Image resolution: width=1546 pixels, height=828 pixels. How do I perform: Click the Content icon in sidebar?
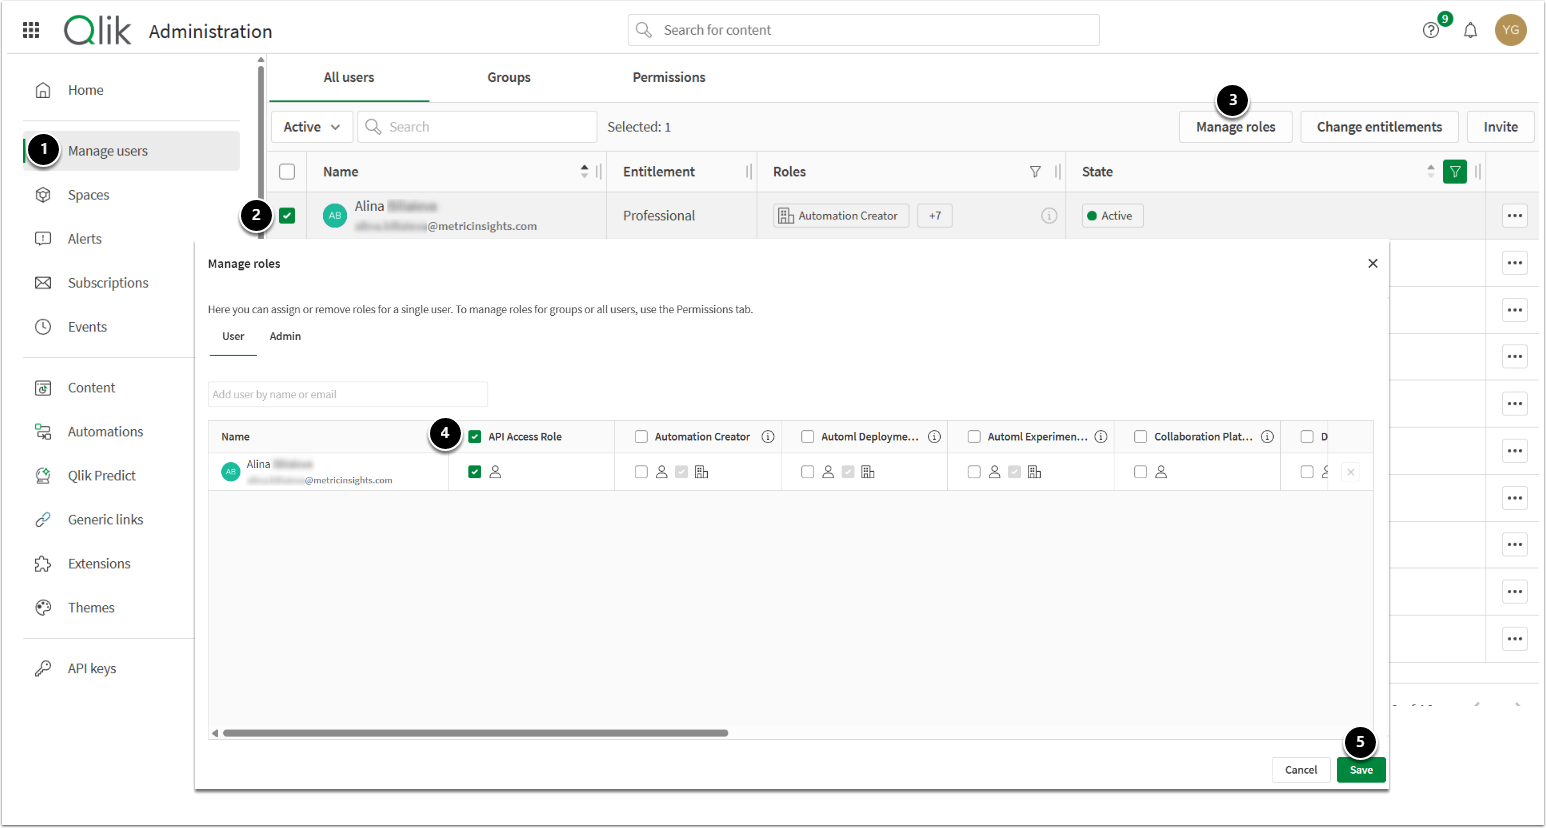[43, 388]
